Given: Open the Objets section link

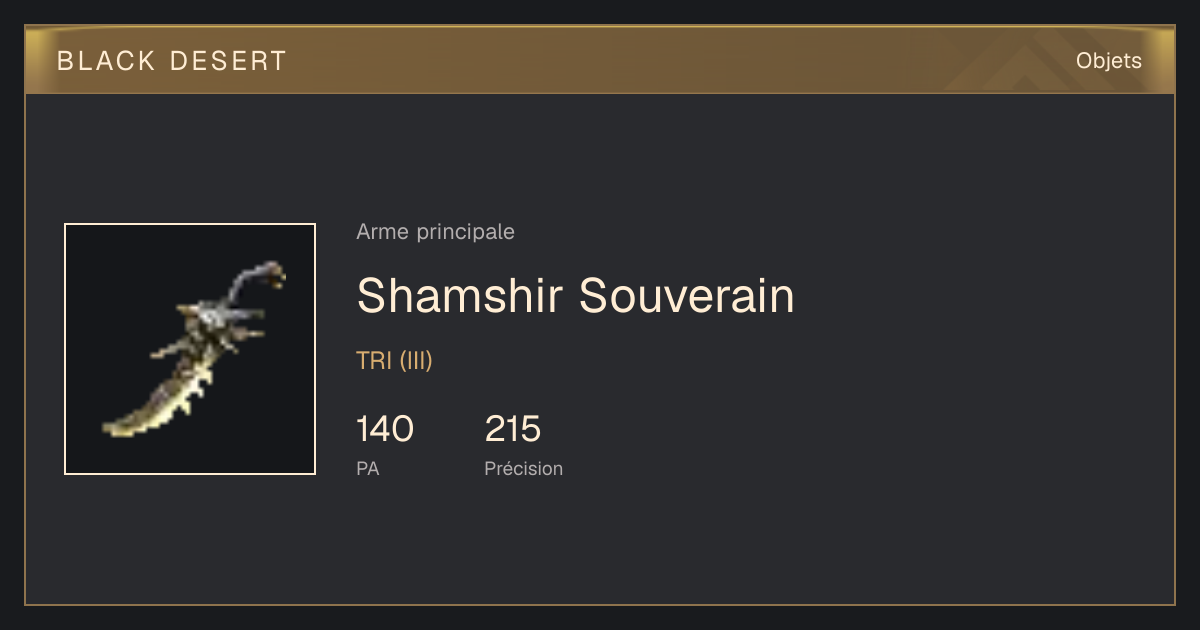Looking at the screenshot, I should [1108, 61].
